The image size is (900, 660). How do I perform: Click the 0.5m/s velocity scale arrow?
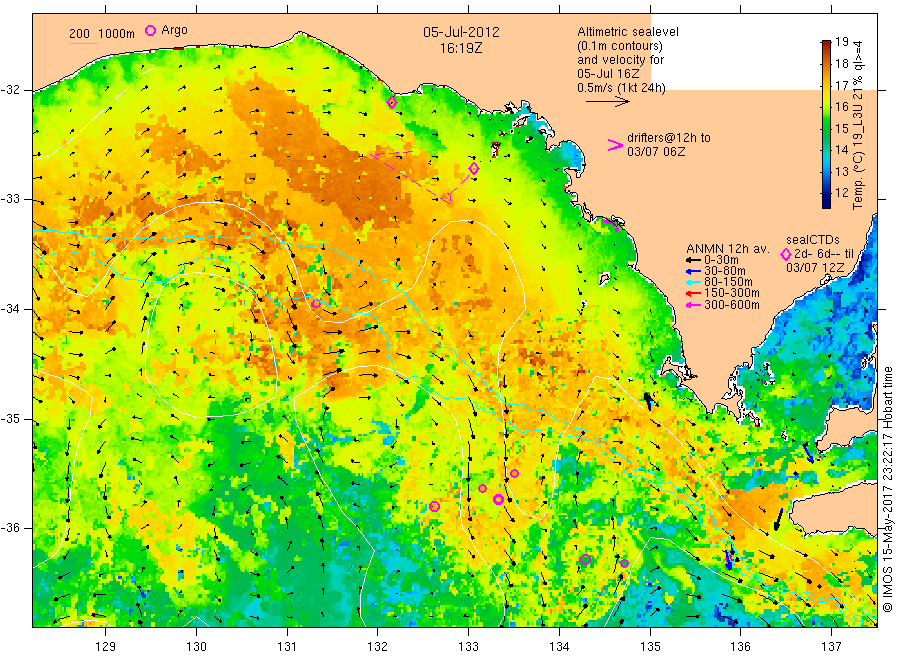pyautogui.click(x=607, y=102)
